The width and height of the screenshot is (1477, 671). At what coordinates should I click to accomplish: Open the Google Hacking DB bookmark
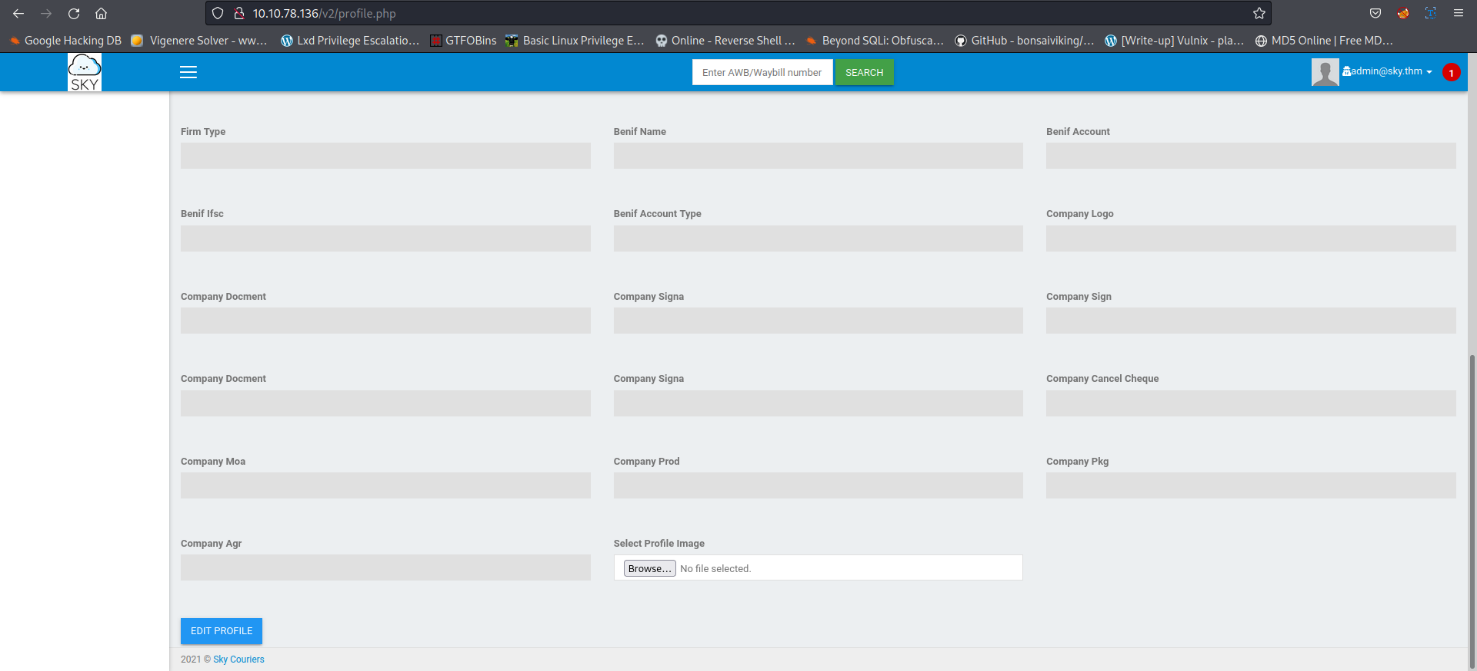click(x=65, y=41)
